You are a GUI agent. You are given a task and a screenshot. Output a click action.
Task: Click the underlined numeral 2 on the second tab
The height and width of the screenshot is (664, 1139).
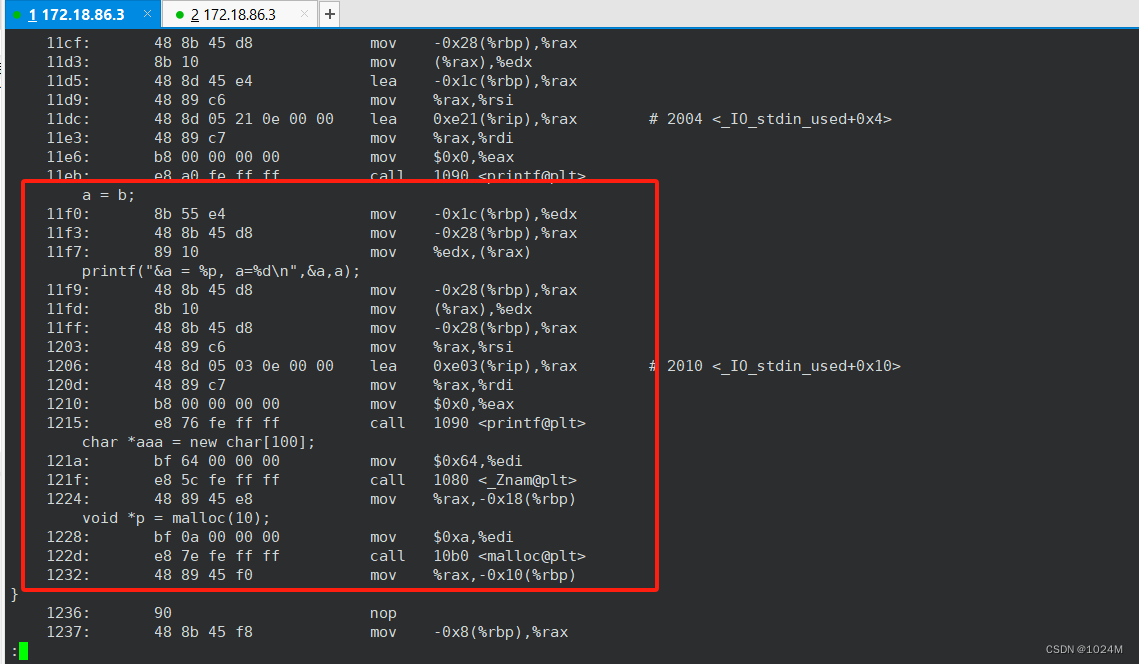click(196, 15)
